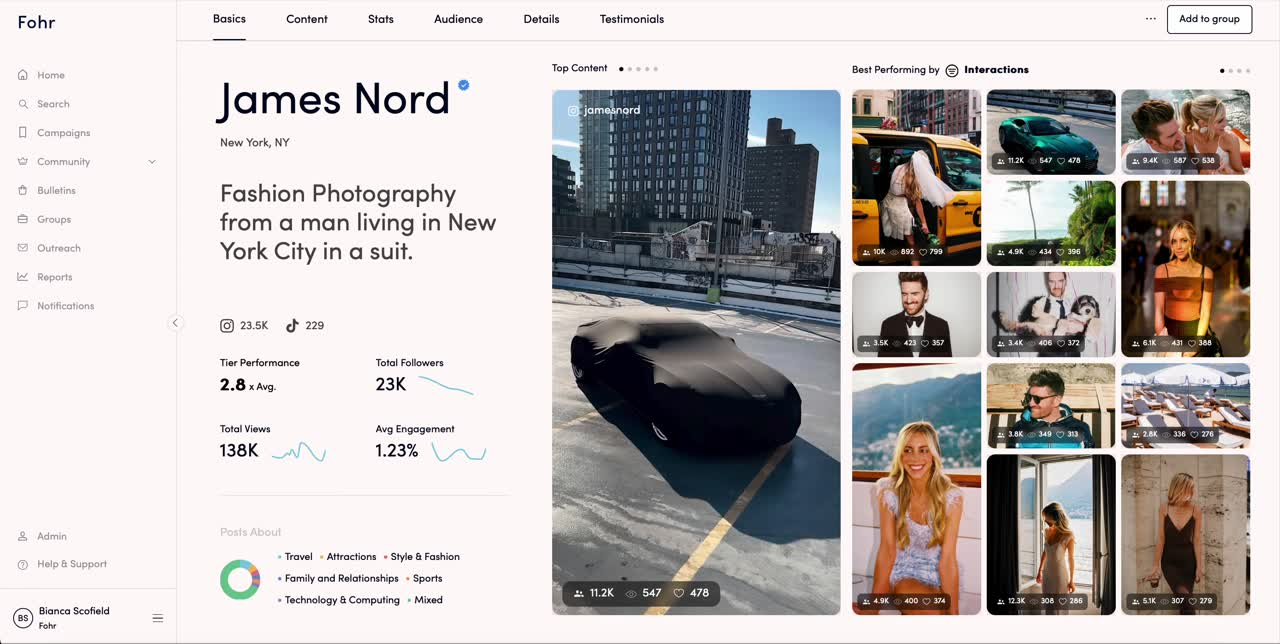1280x644 pixels.
Task: Click the TikTok icon beside 229
Action: pyautogui.click(x=292, y=326)
